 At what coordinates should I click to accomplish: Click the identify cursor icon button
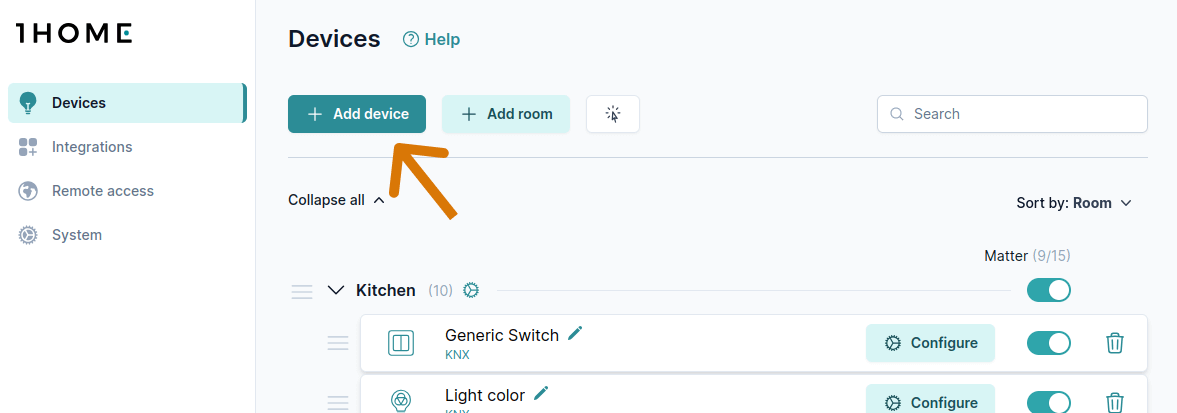click(x=613, y=114)
